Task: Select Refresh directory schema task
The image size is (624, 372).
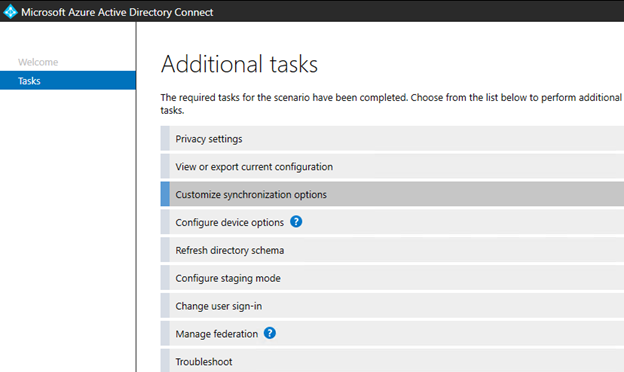Action: coord(392,250)
